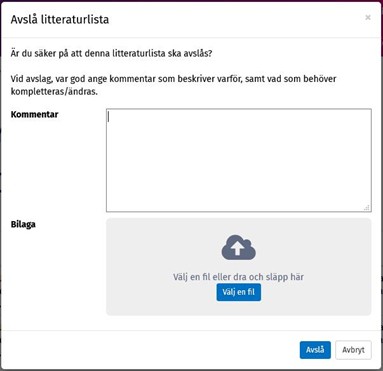This screenshot has height=371, width=383.
Task: Click text 'Välj en fil eller dra och släpp här'
Action: 238,277
